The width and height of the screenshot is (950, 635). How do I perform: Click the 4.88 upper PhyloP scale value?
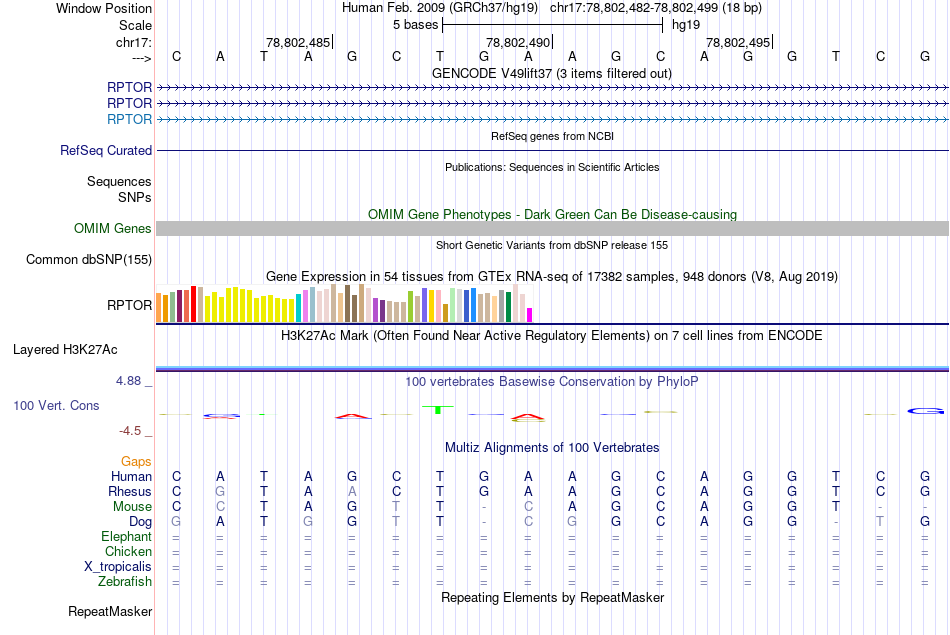point(128,381)
